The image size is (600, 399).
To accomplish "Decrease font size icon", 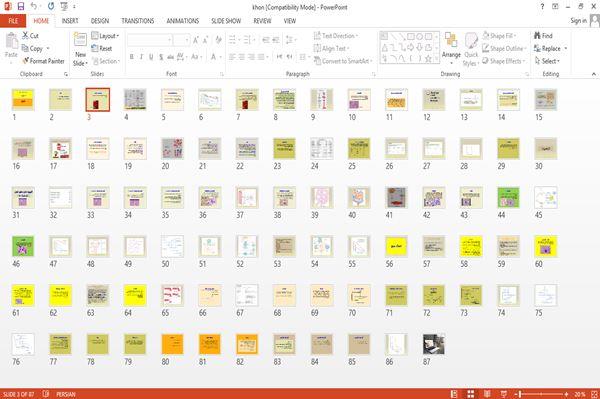I will pyautogui.click(x=205, y=40).
